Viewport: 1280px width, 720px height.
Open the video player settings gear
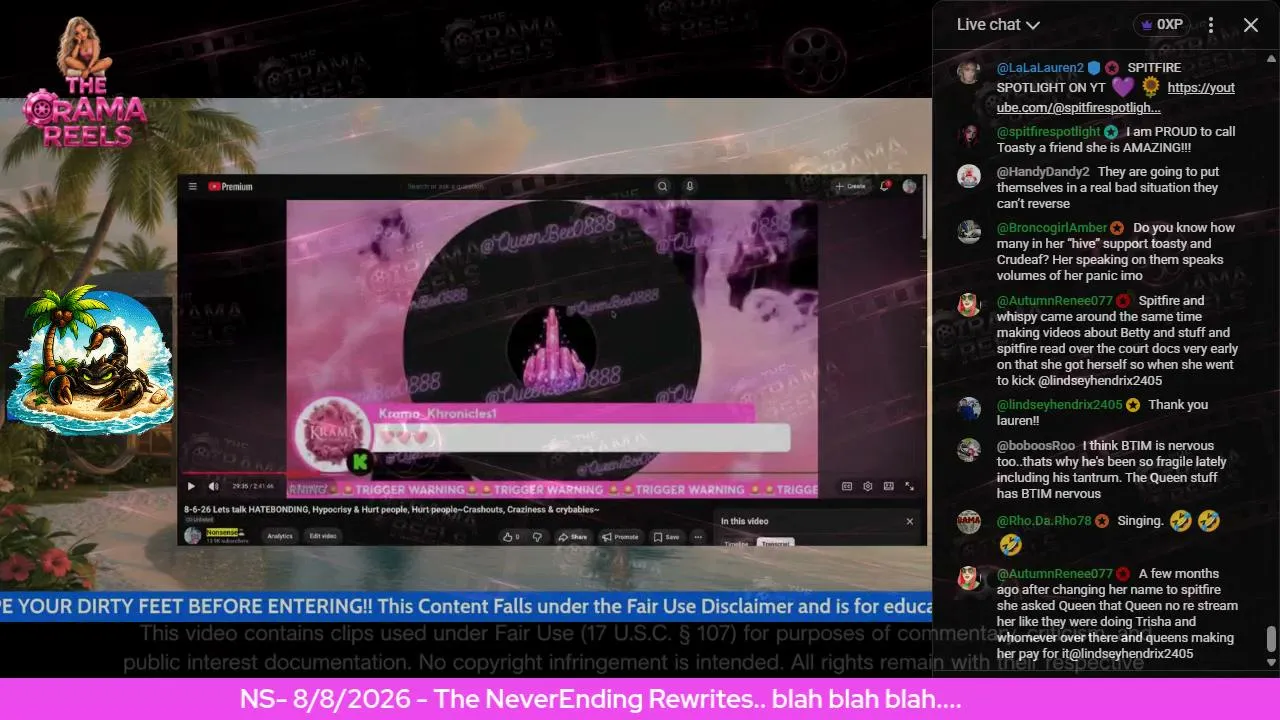click(868, 487)
